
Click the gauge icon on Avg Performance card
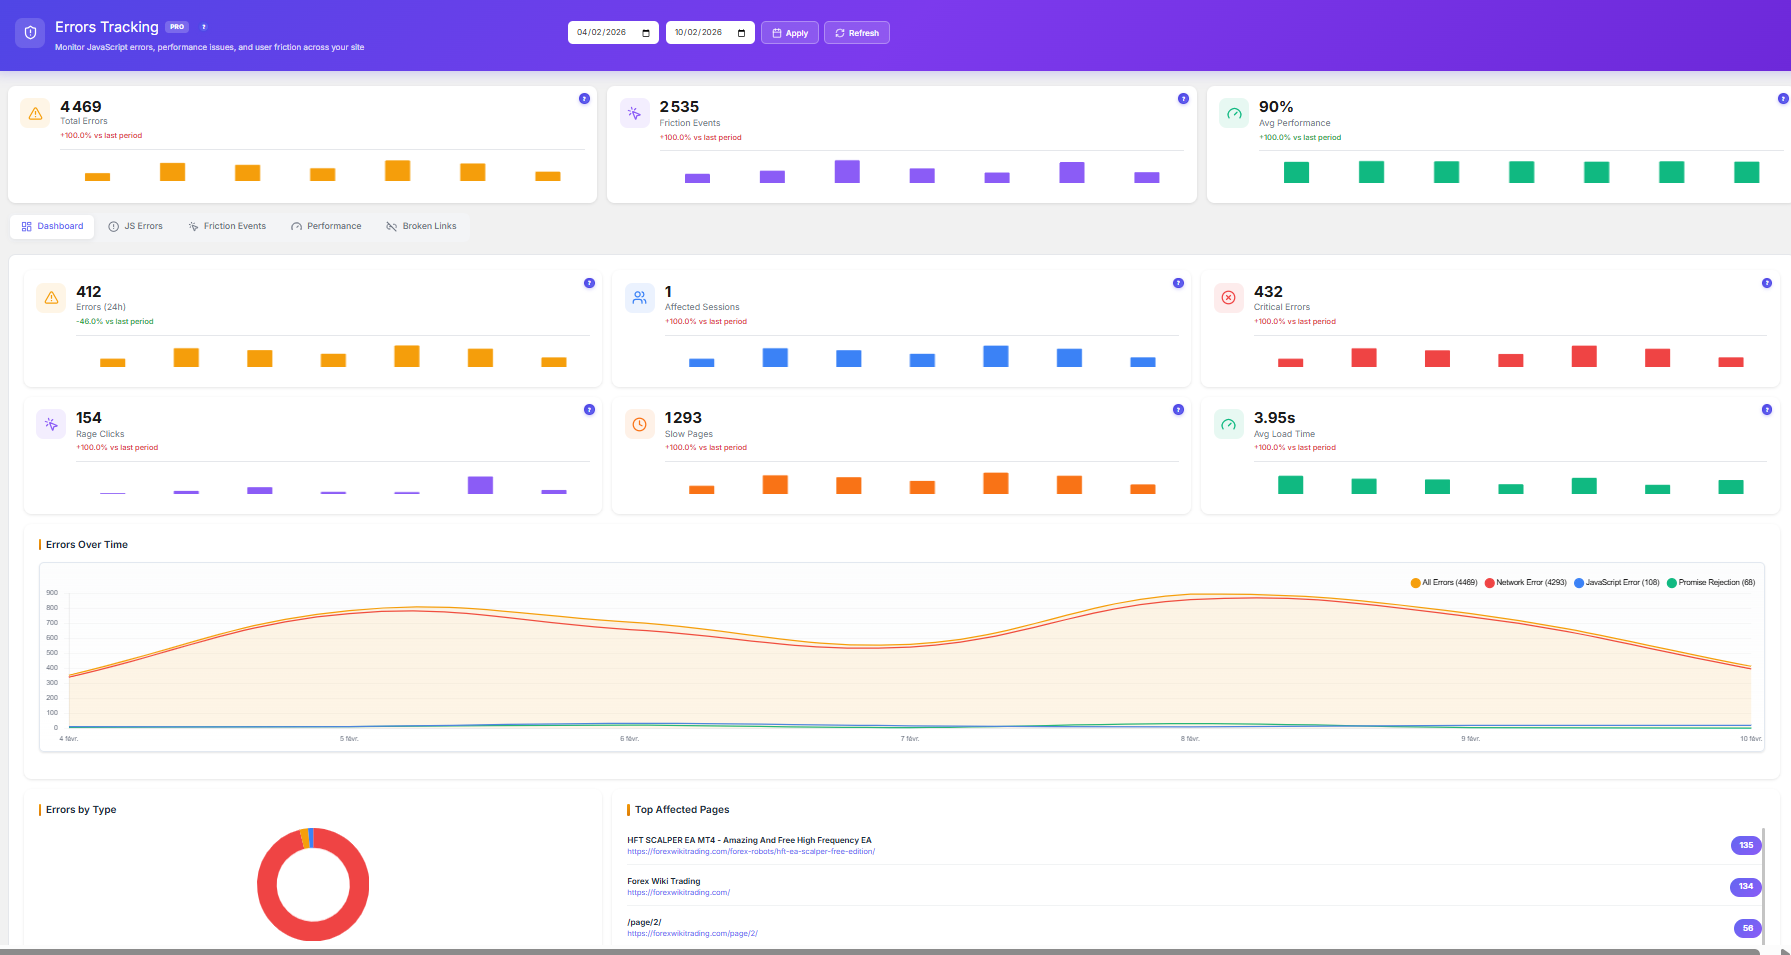coord(1233,113)
